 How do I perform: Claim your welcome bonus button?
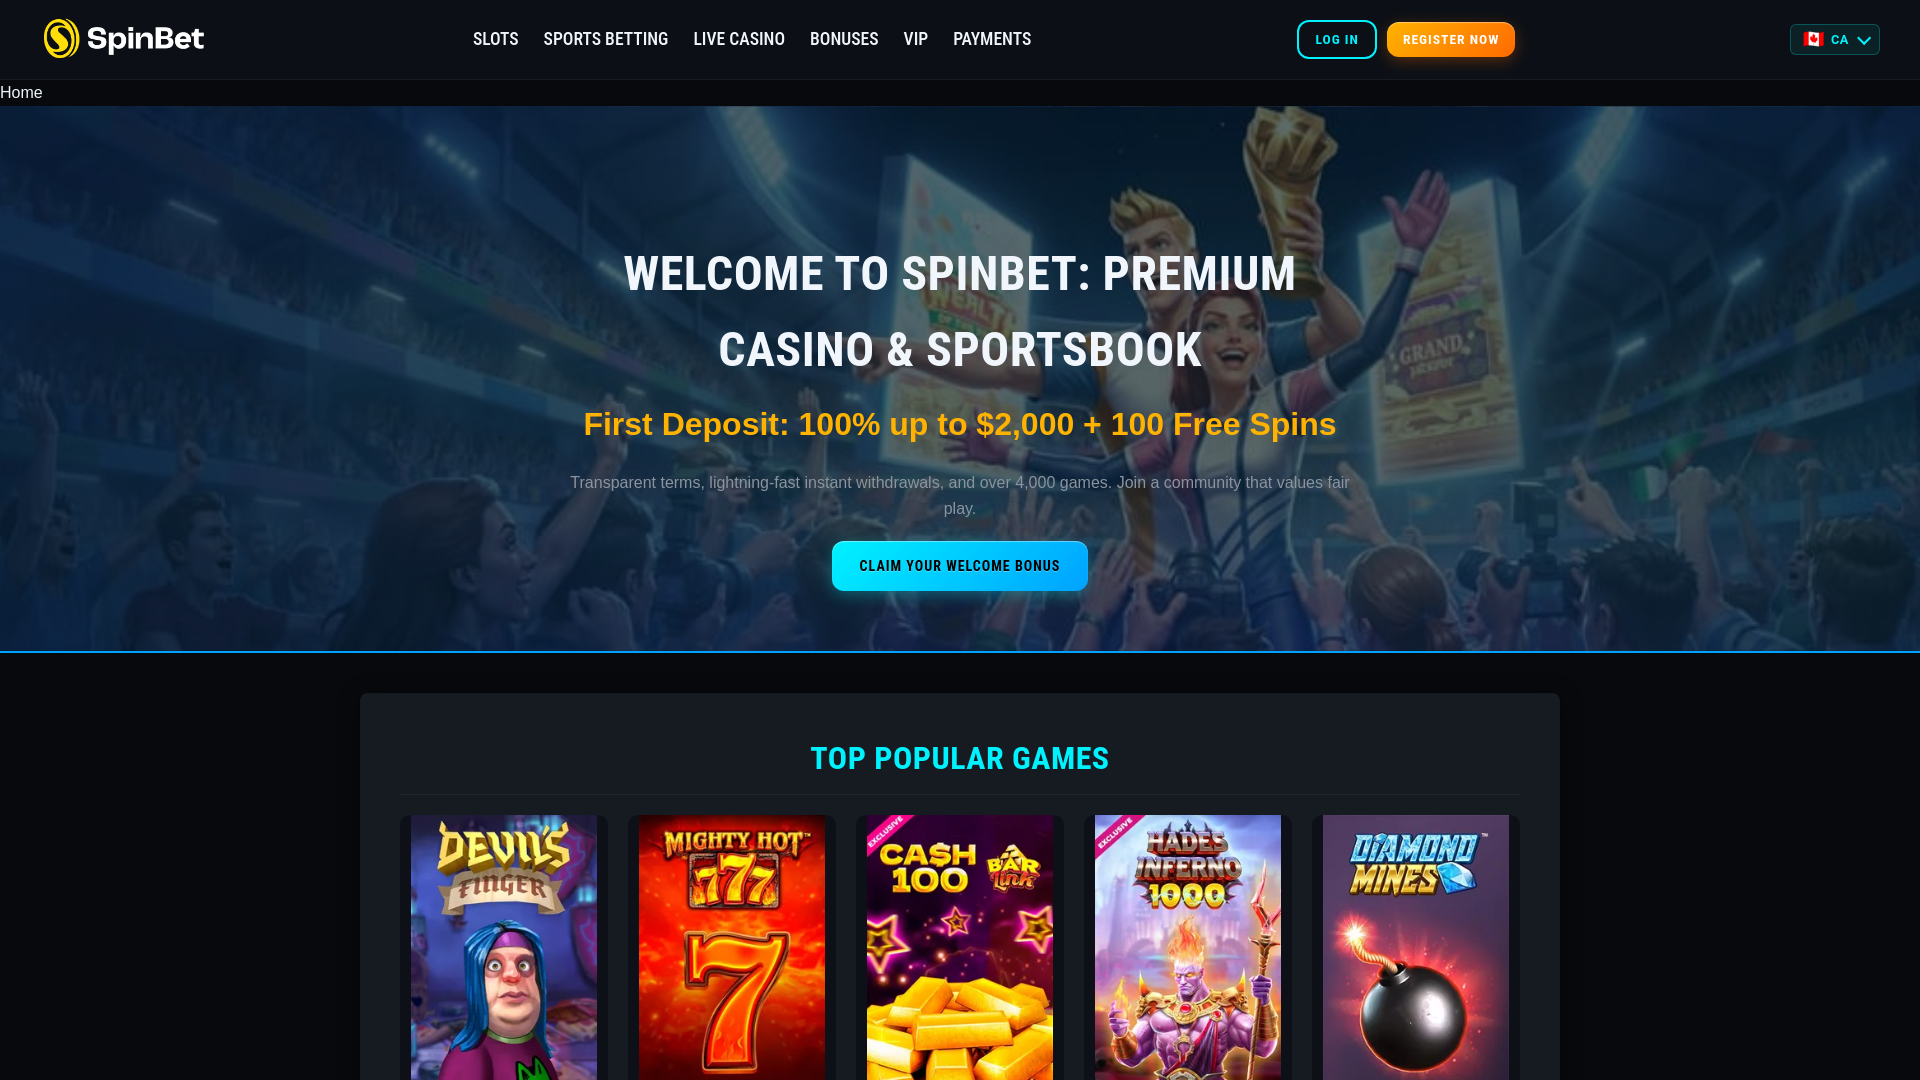point(959,566)
